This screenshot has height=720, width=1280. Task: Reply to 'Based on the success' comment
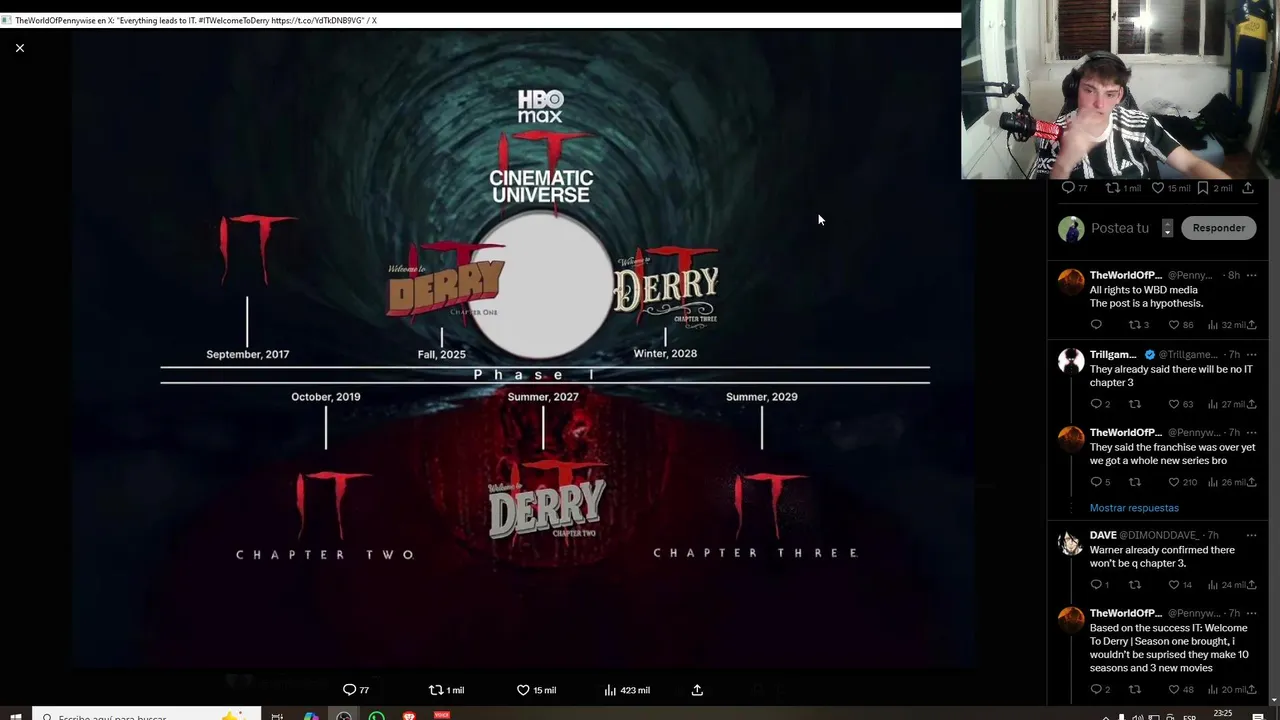click(1100, 689)
